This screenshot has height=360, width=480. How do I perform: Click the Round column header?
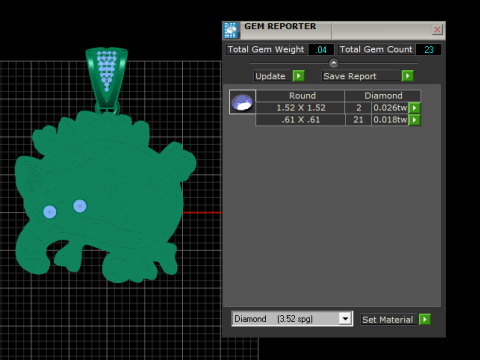pyautogui.click(x=300, y=96)
